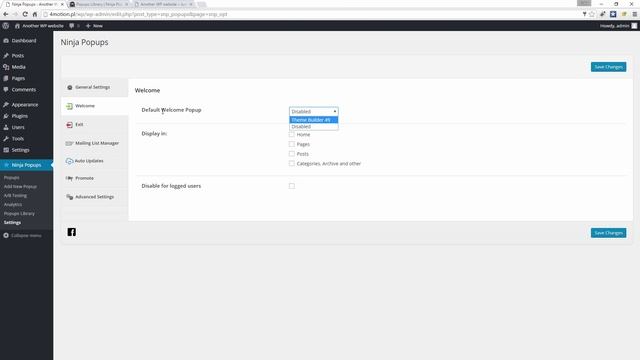Screen dimensions: 640x360
Task: Open the Default Welcome Popup dropdown
Action: tap(313, 111)
